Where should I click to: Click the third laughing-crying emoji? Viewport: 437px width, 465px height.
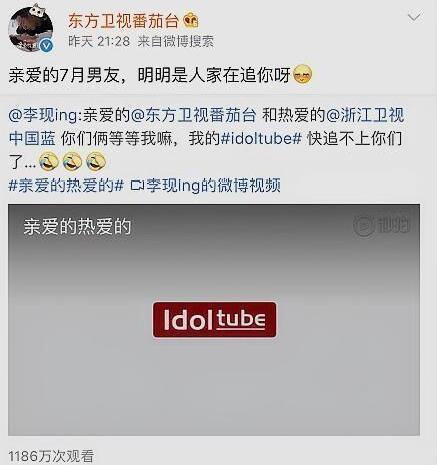click(x=96, y=162)
